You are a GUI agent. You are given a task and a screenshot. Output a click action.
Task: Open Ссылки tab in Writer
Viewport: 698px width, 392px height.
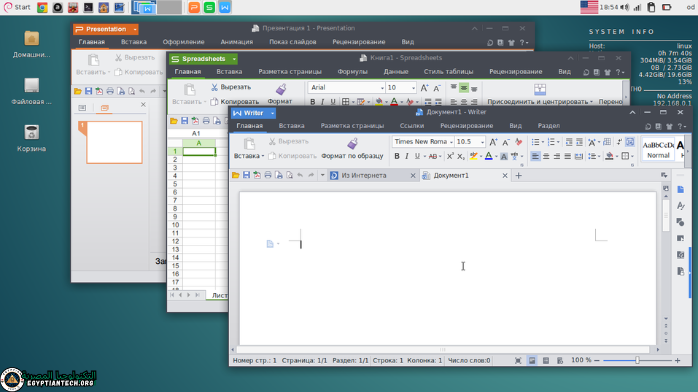tap(411, 126)
